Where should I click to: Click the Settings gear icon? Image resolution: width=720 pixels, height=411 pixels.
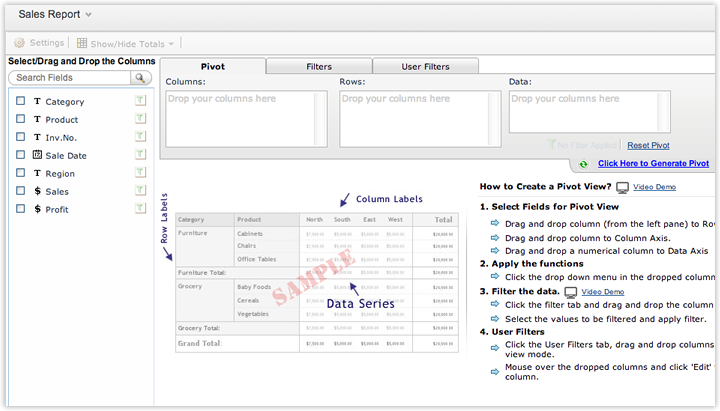20,43
